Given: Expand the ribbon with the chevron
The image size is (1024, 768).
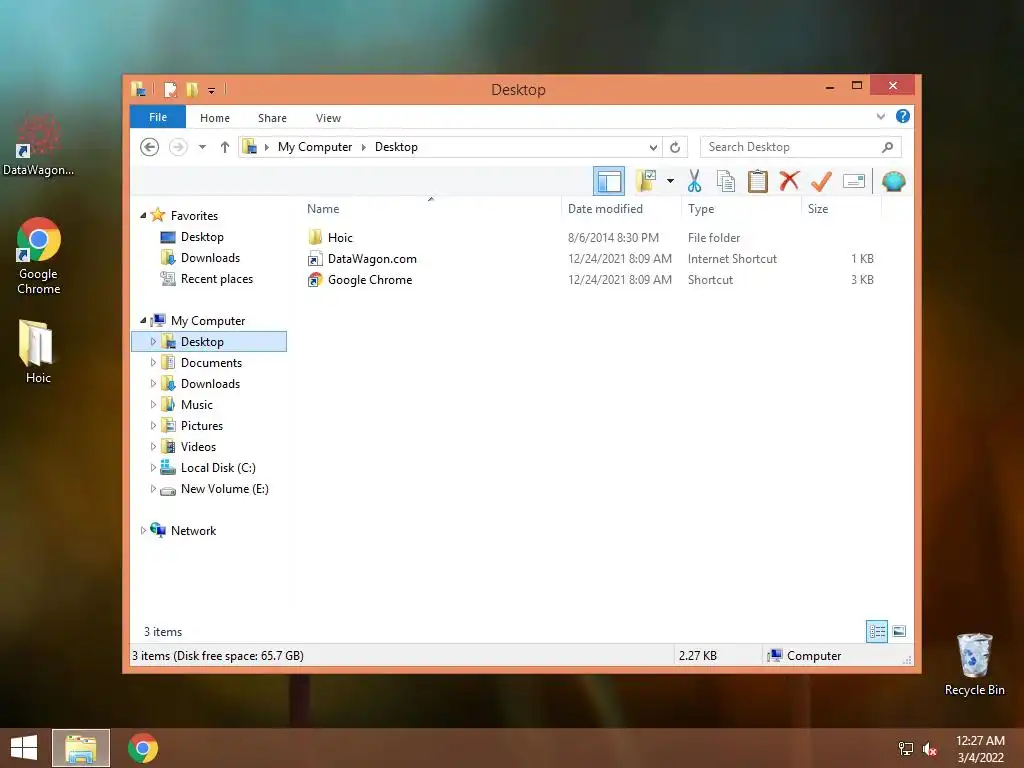Looking at the screenshot, I should pyautogui.click(x=880, y=116).
